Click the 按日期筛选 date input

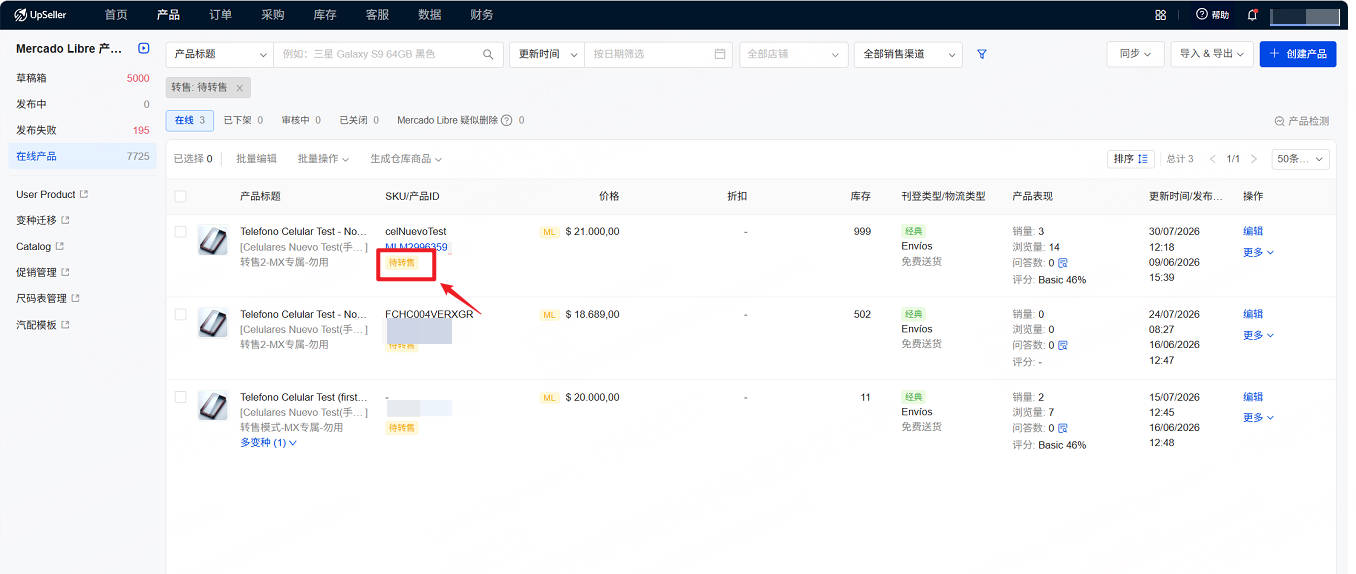click(x=658, y=54)
